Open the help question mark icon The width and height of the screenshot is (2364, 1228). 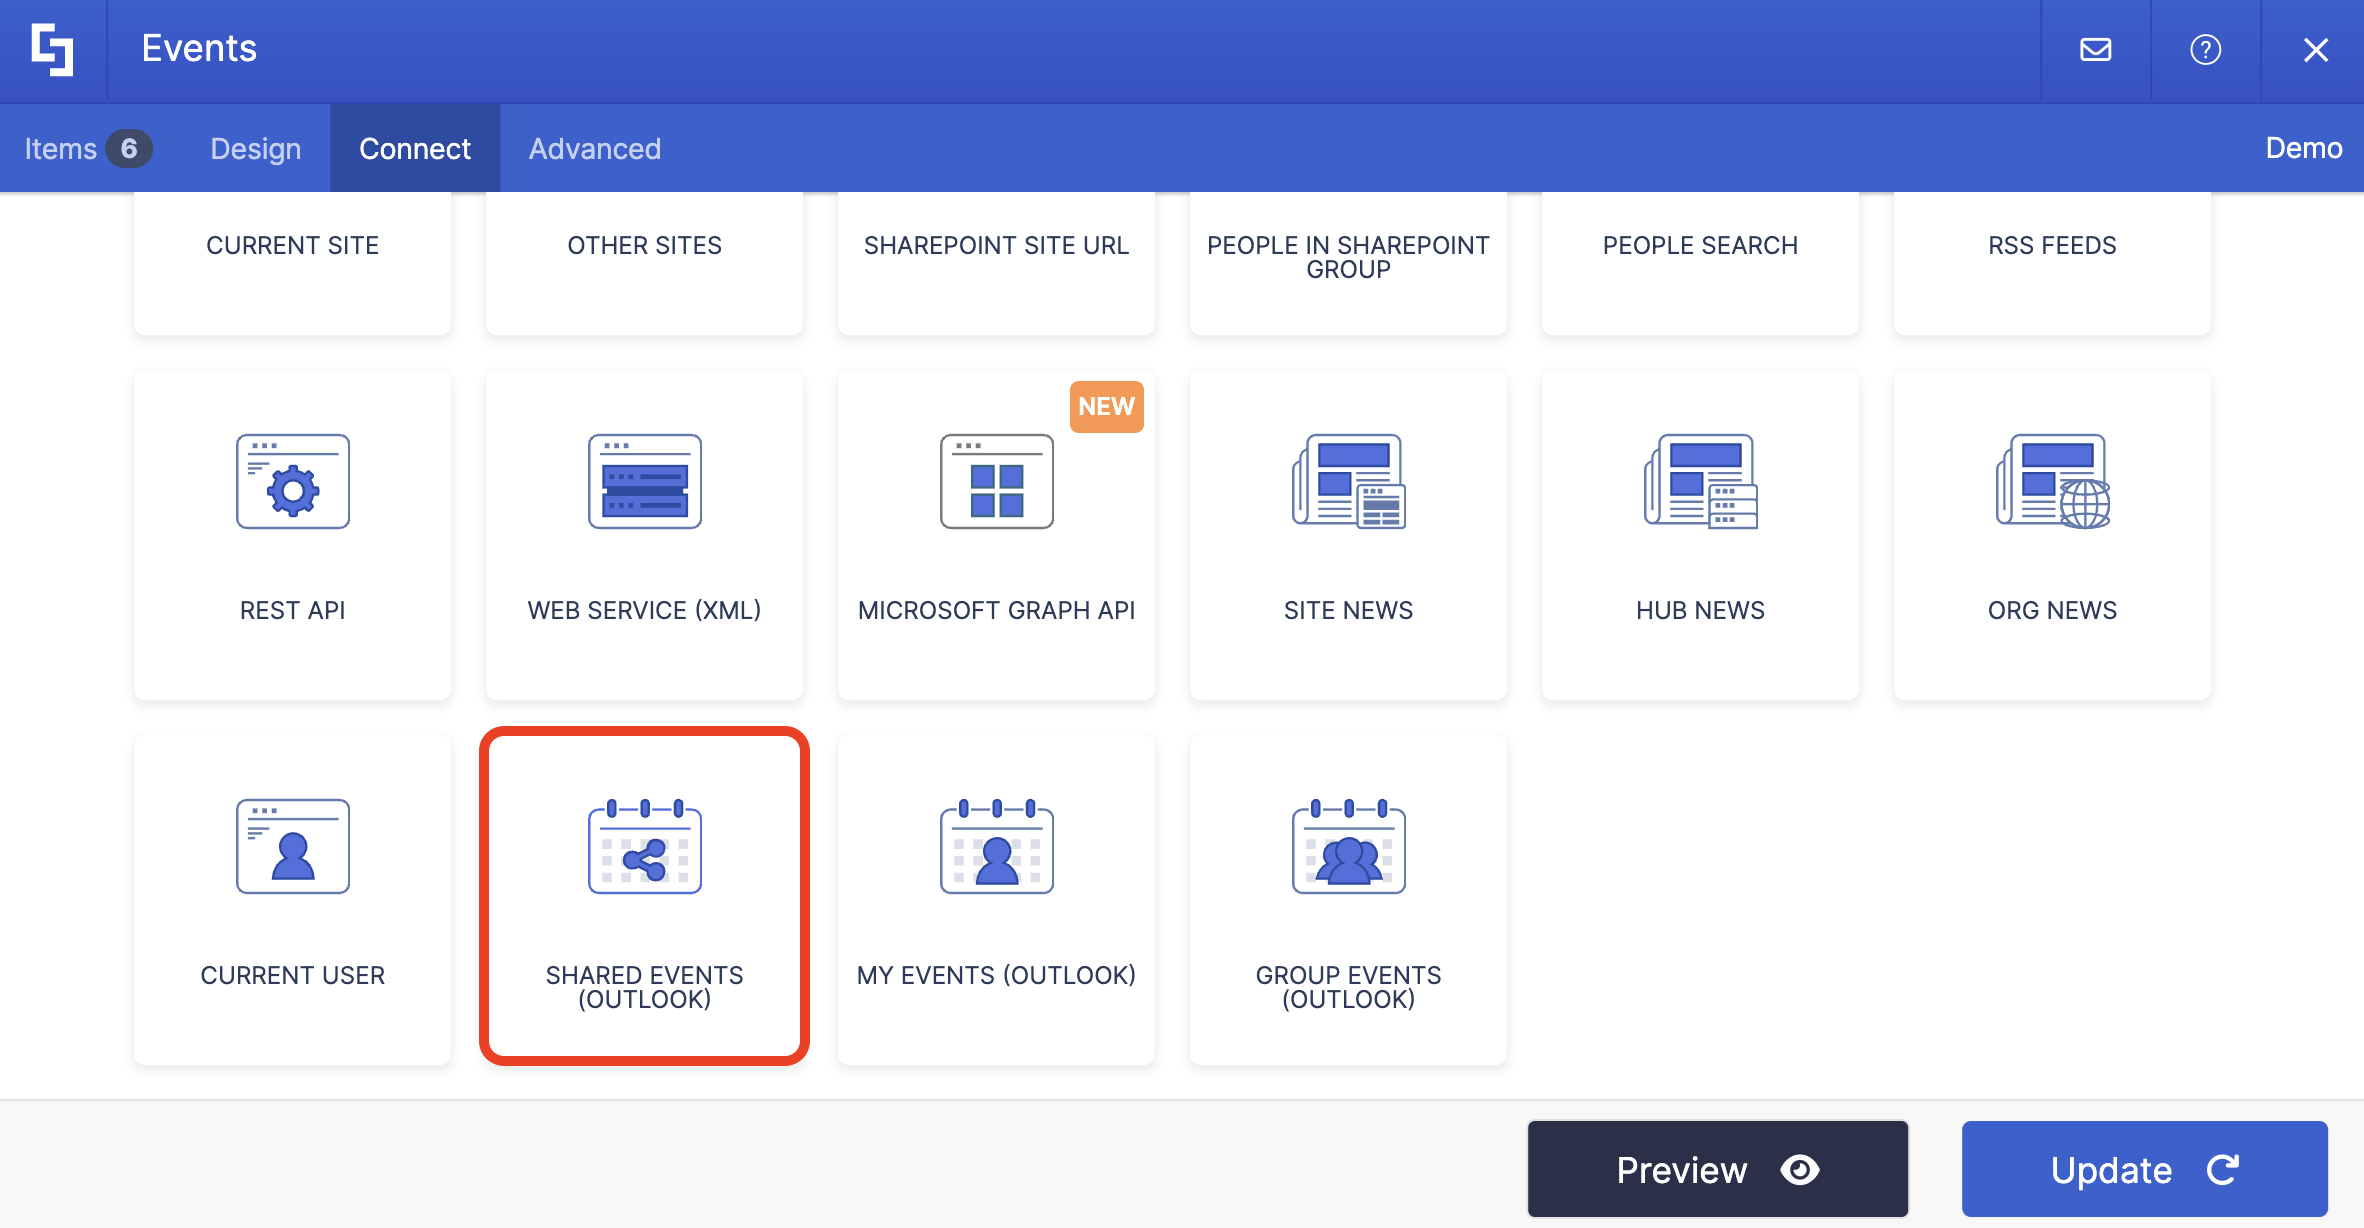coord(2205,49)
